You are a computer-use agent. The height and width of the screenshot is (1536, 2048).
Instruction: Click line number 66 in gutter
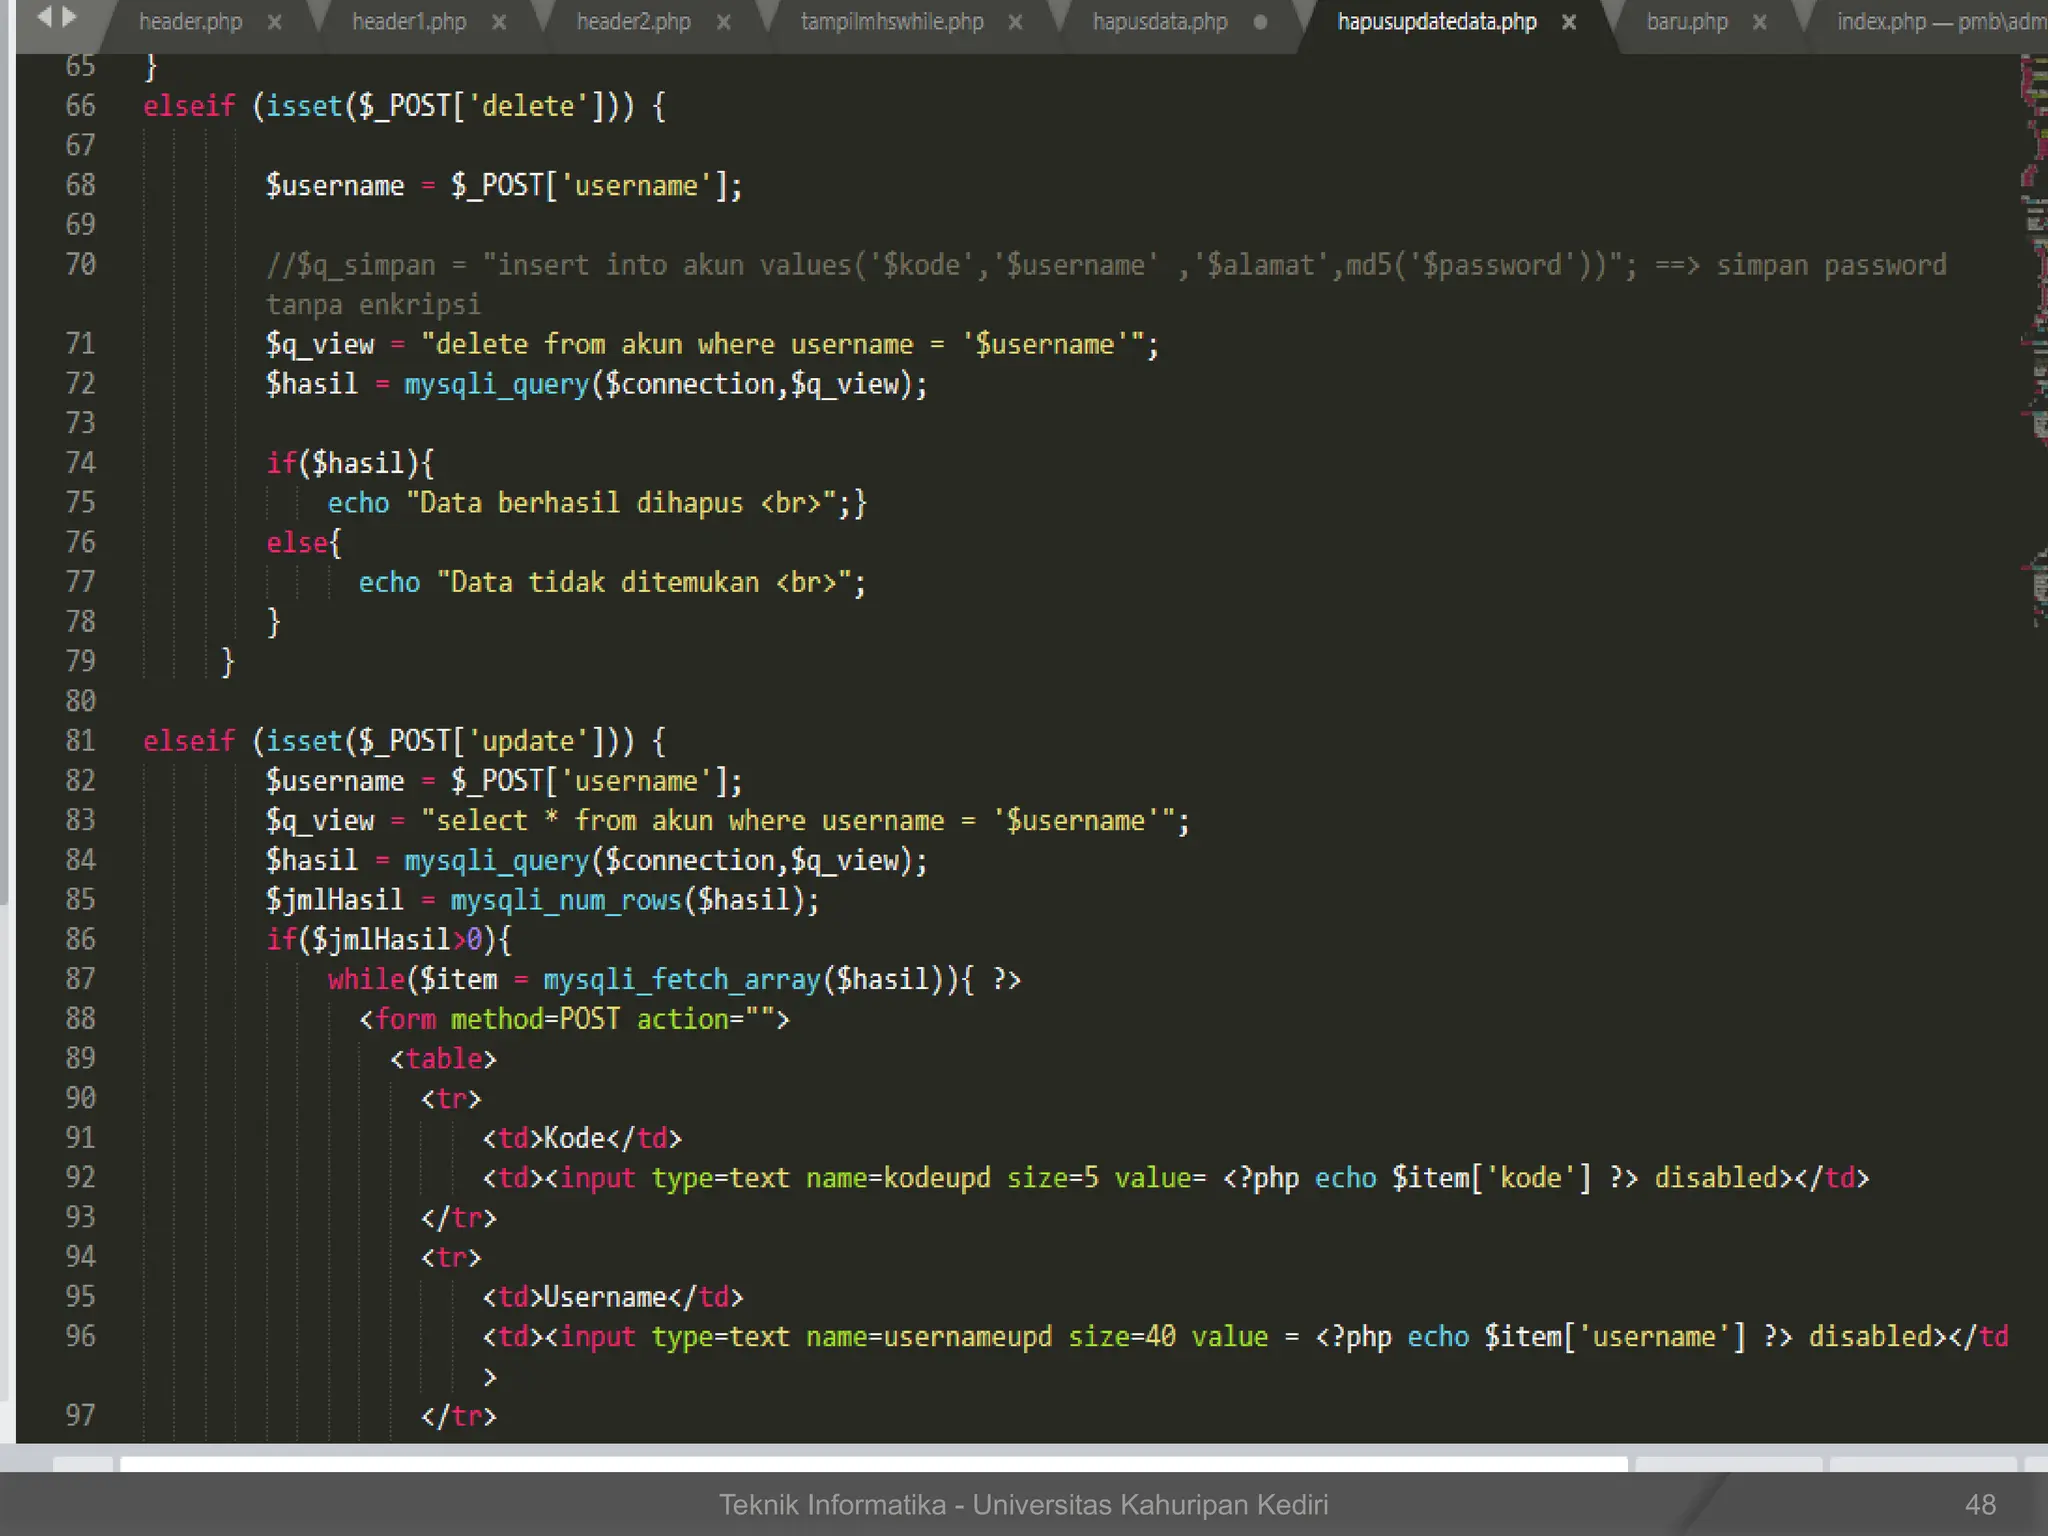pyautogui.click(x=80, y=106)
